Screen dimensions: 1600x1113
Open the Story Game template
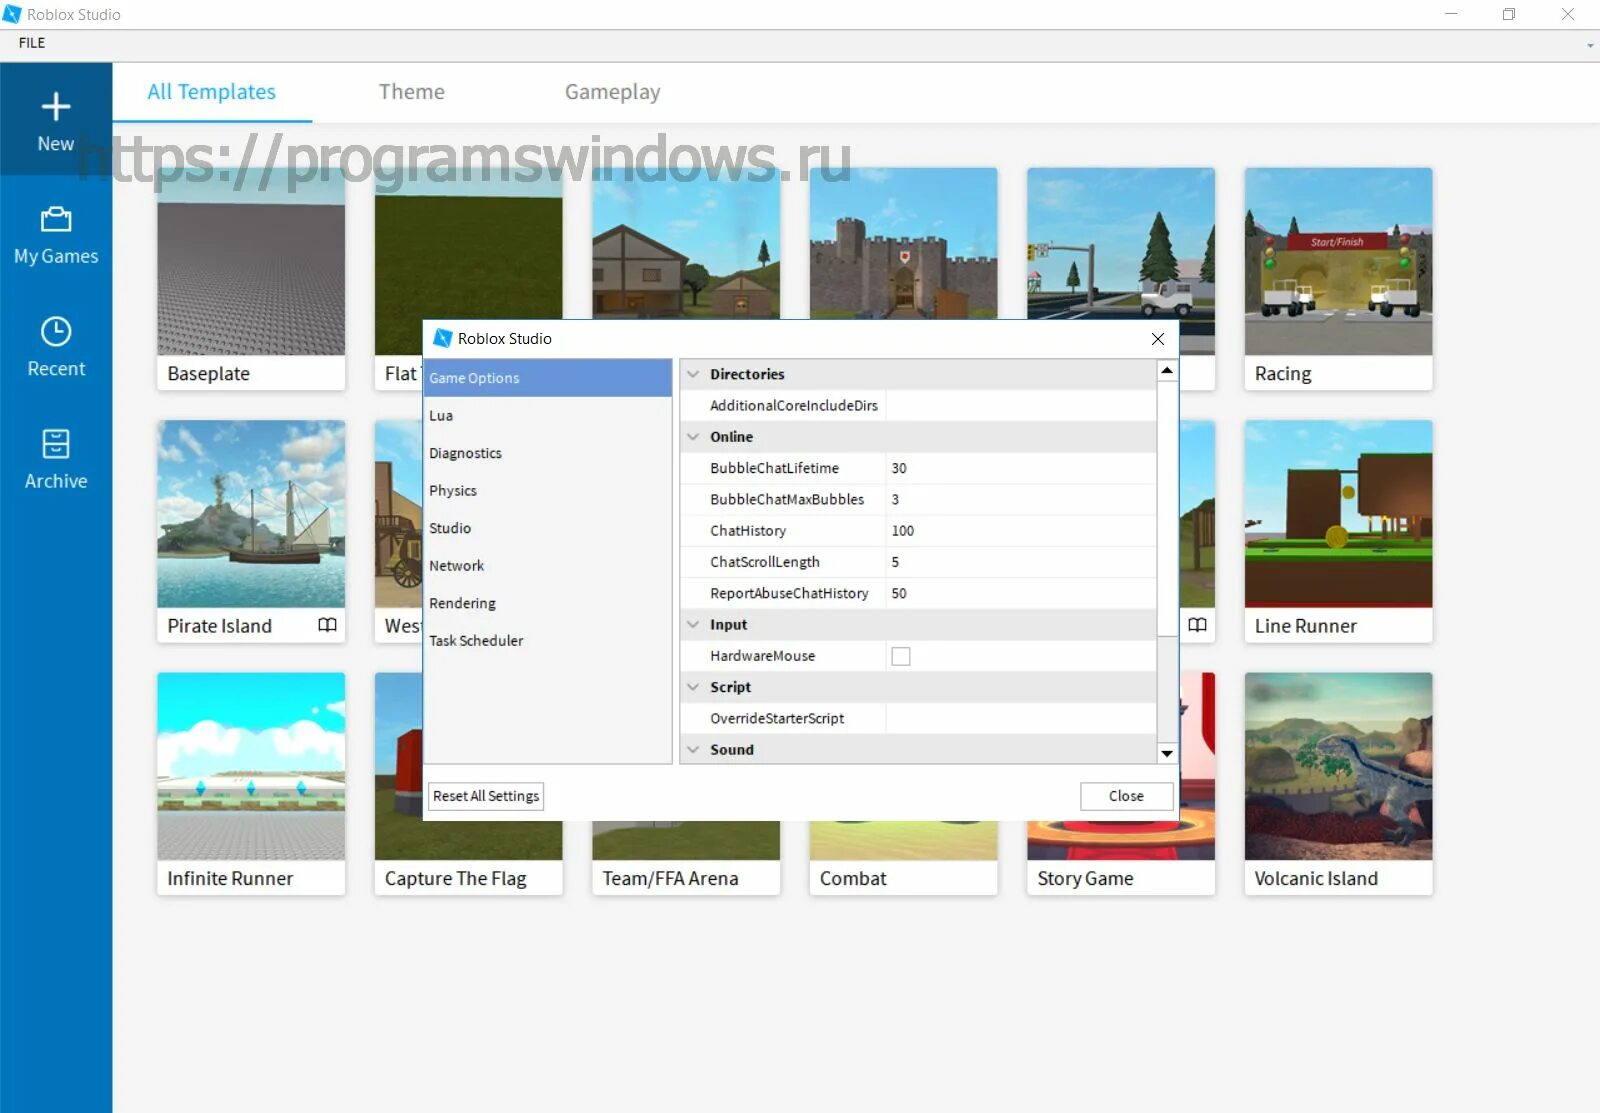tap(1121, 860)
